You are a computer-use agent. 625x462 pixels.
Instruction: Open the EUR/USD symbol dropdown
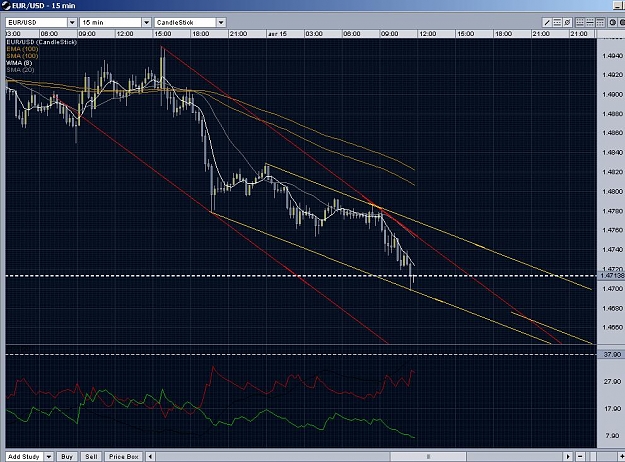point(72,23)
